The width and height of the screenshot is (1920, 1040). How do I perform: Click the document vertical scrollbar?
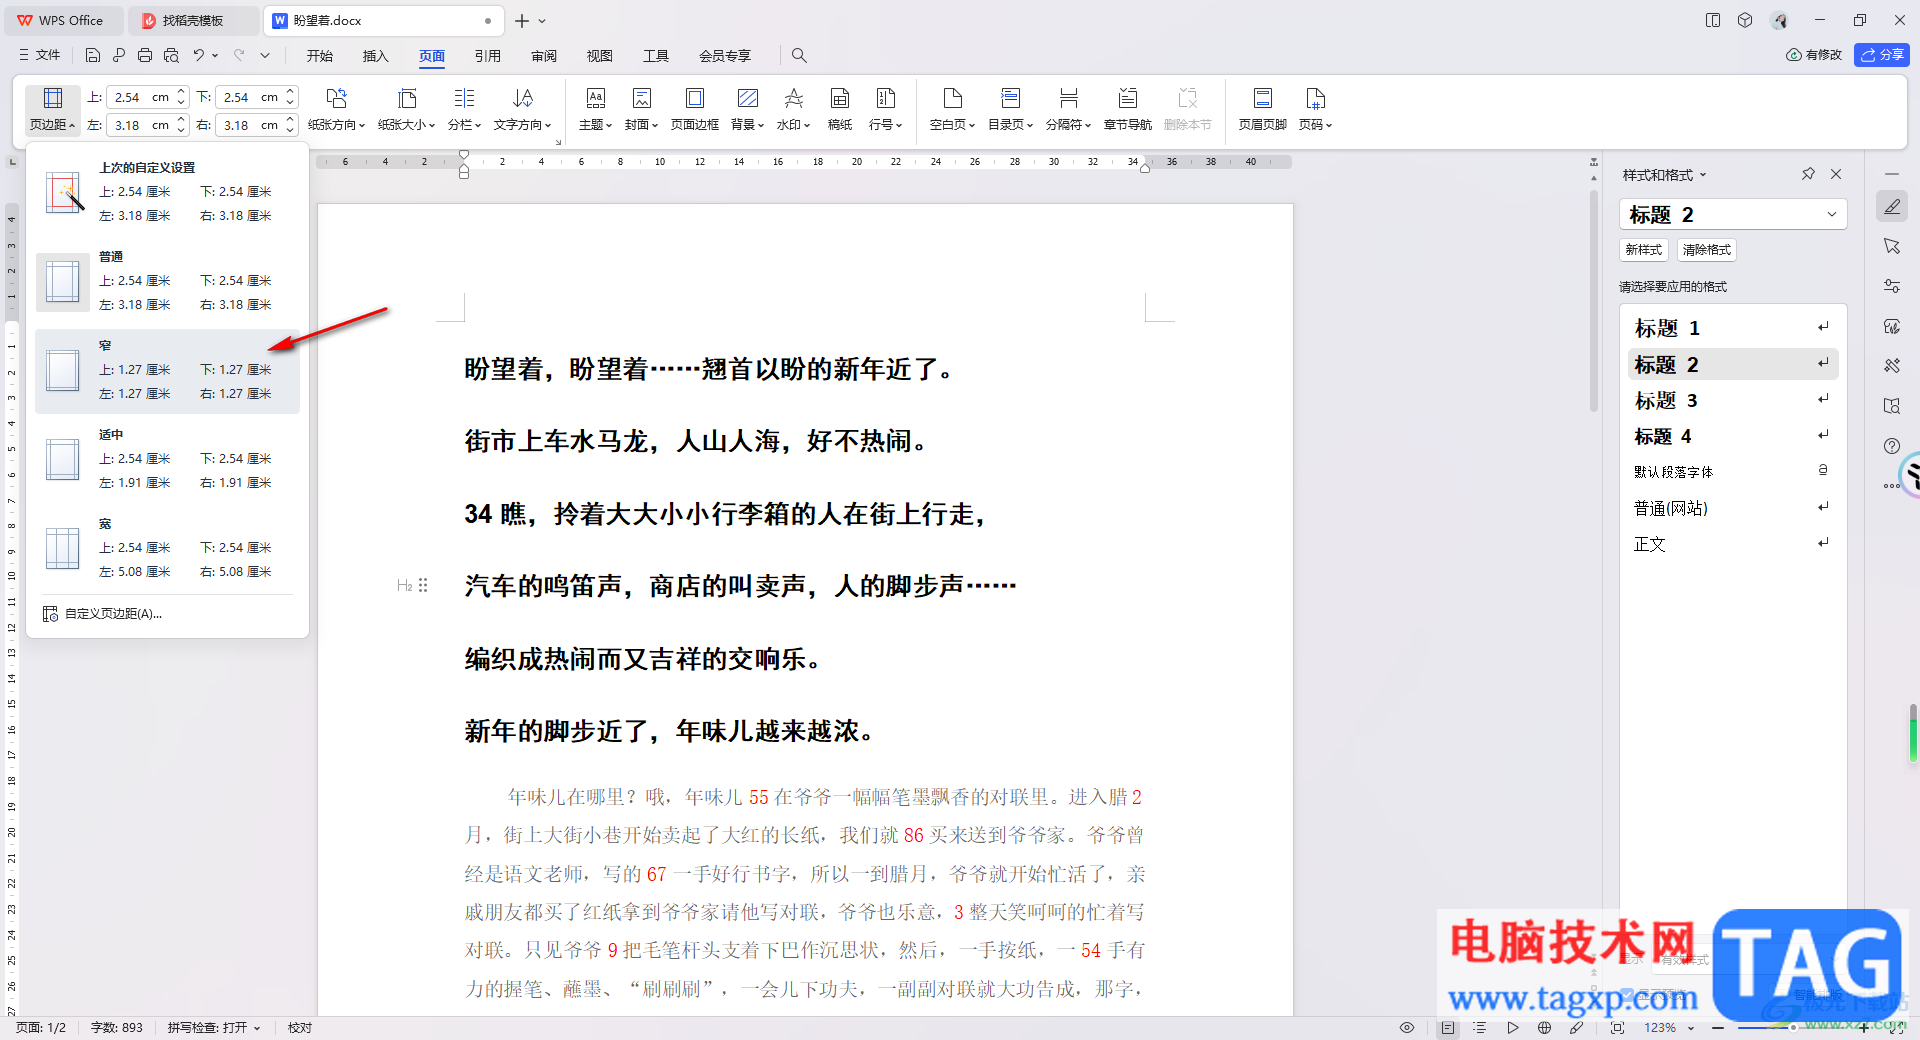[x=1594, y=300]
